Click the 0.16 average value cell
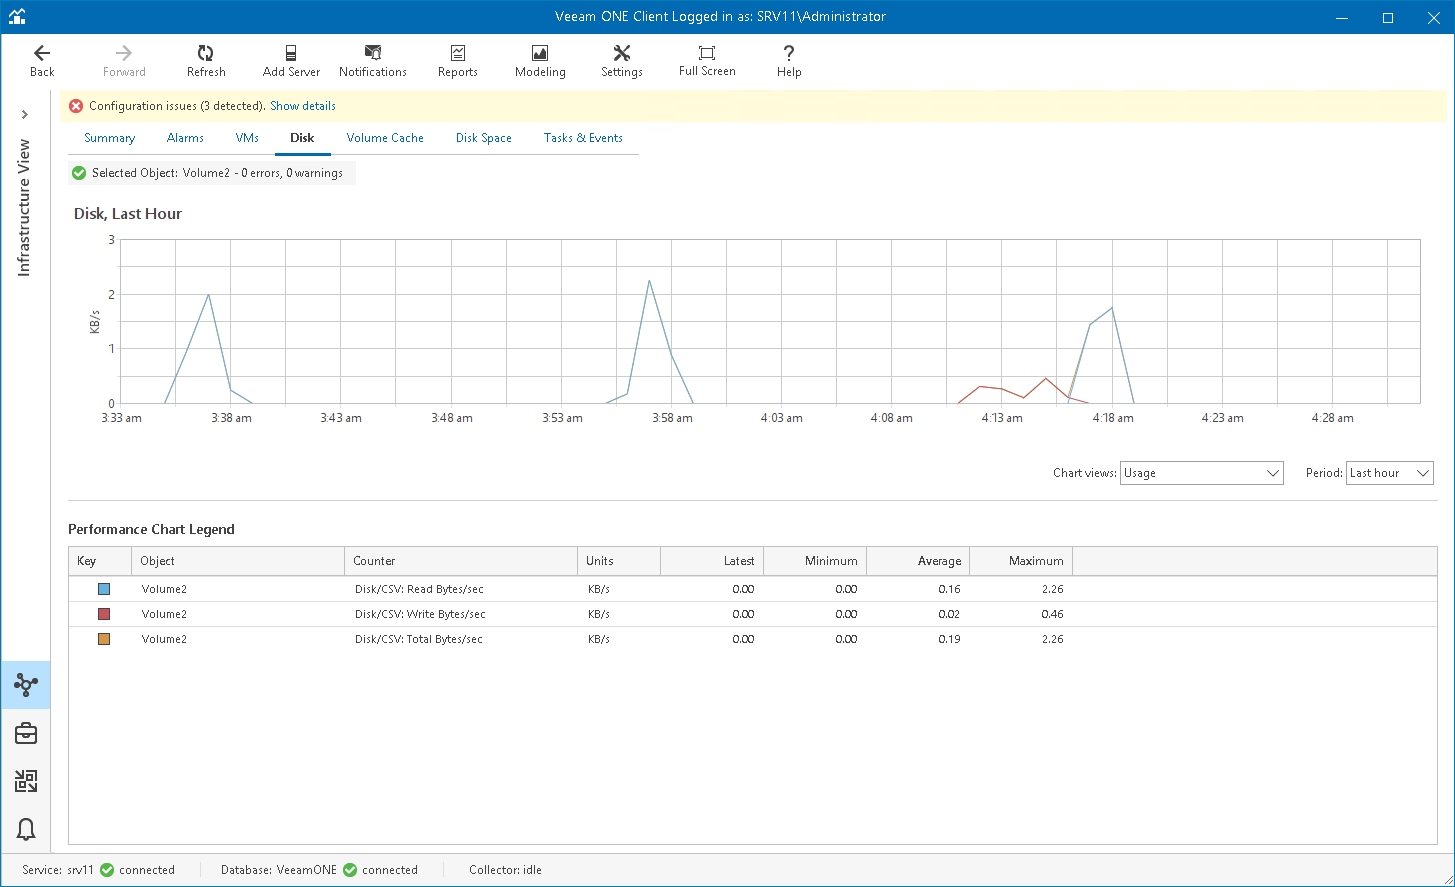Viewport: 1455px width, 887px height. tap(949, 589)
